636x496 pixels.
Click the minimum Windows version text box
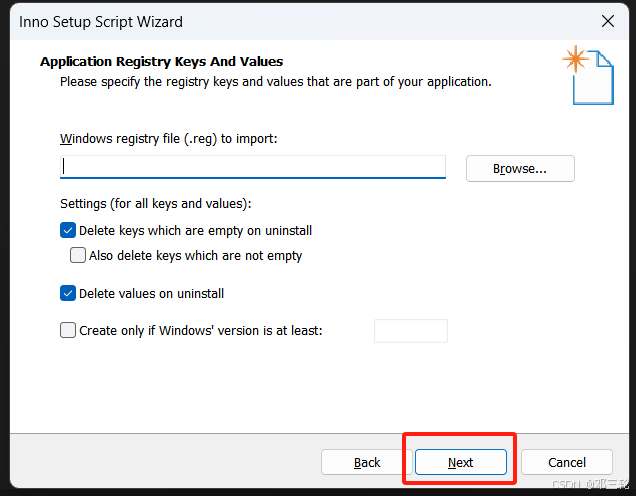(410, 331)
